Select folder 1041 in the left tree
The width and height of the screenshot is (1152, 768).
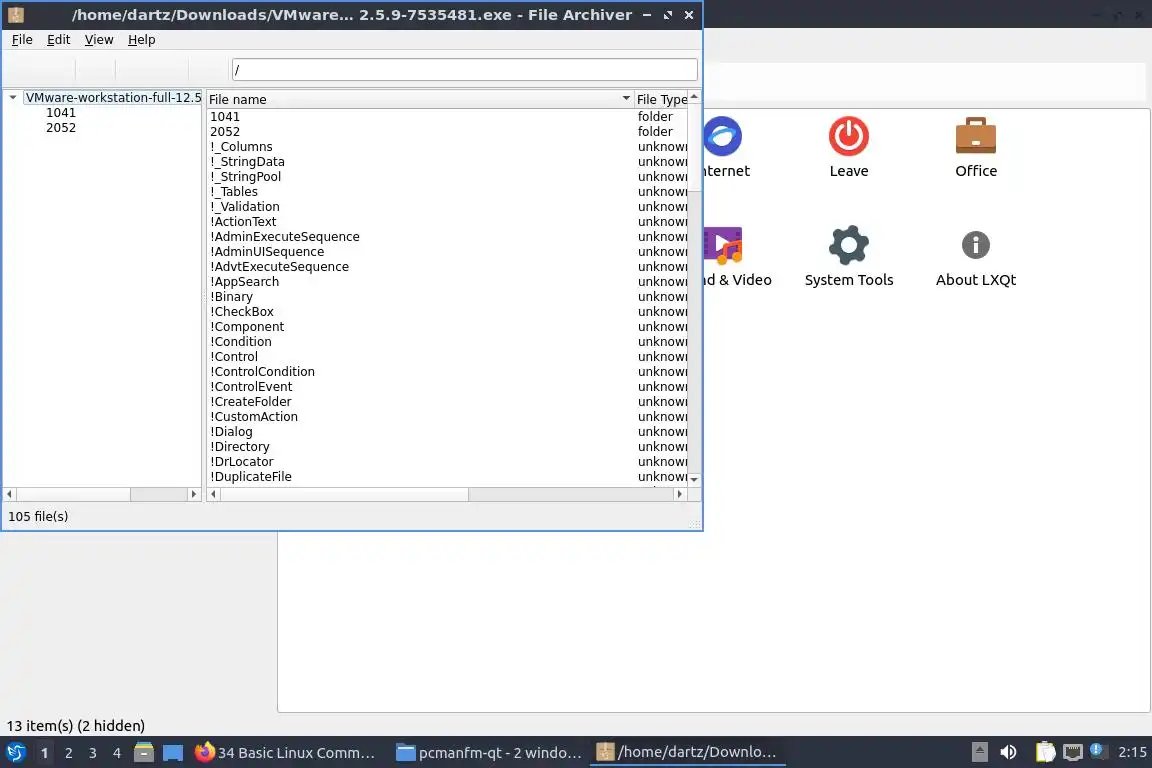[x=61, y=112]
